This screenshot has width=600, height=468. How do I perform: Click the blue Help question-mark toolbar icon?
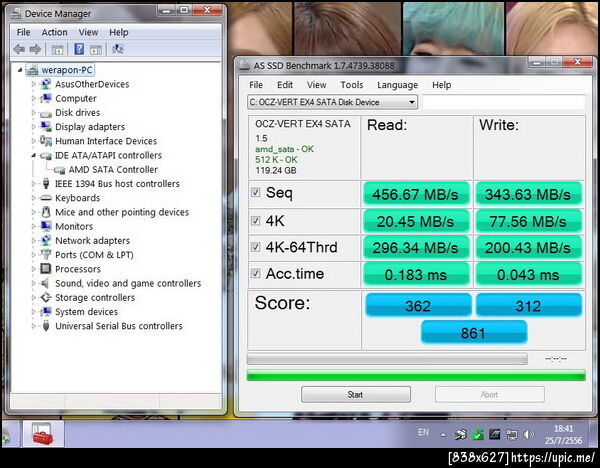[79, 49]
